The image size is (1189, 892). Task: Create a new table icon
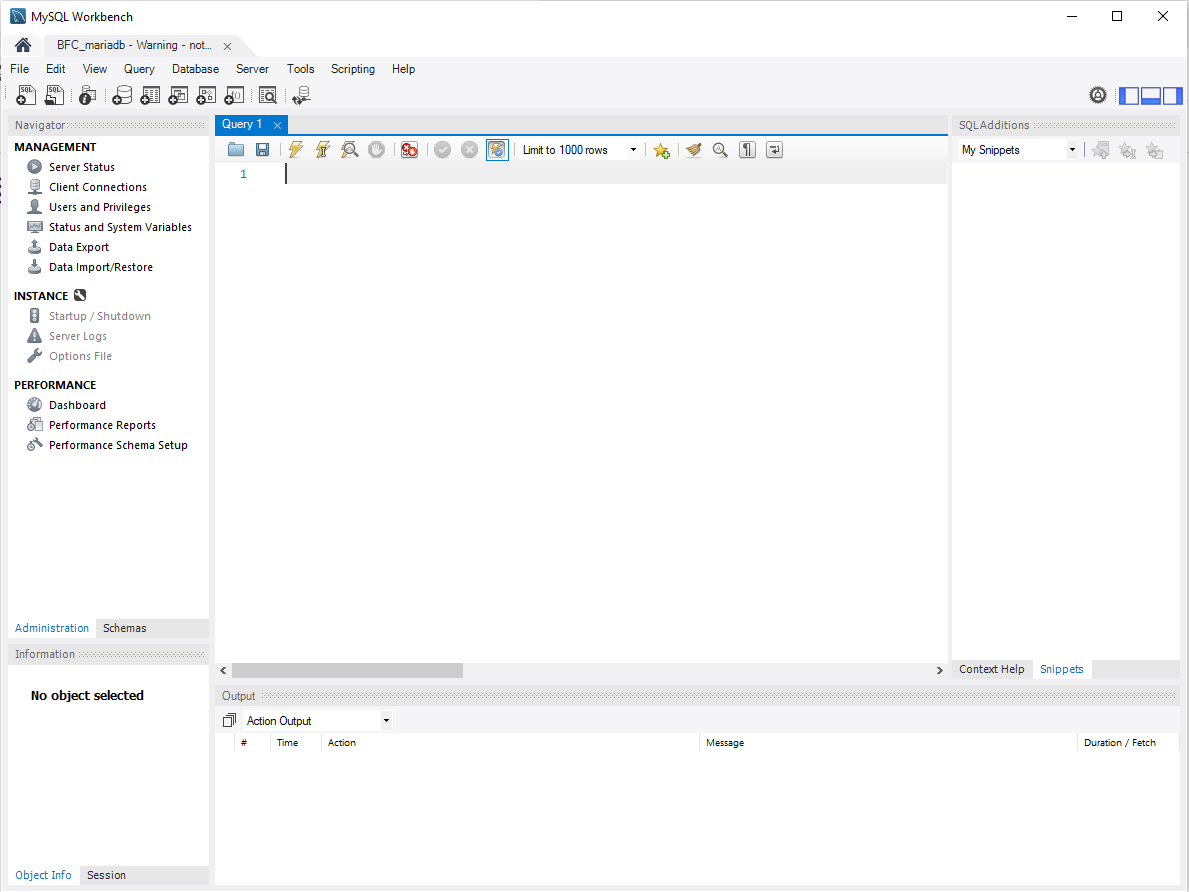[x=150, y=96]
